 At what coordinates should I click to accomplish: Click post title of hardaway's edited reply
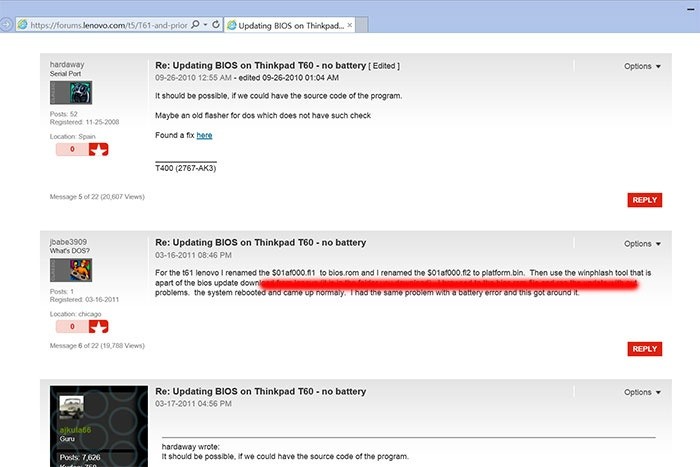tap(260, 65)
